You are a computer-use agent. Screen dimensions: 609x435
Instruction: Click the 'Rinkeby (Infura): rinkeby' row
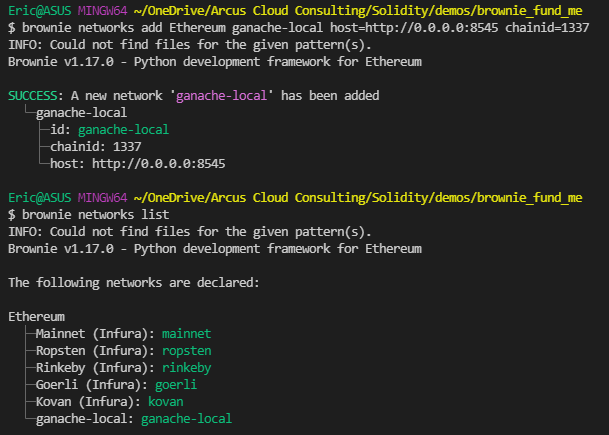pyautogui.click(x=124, y=368)
